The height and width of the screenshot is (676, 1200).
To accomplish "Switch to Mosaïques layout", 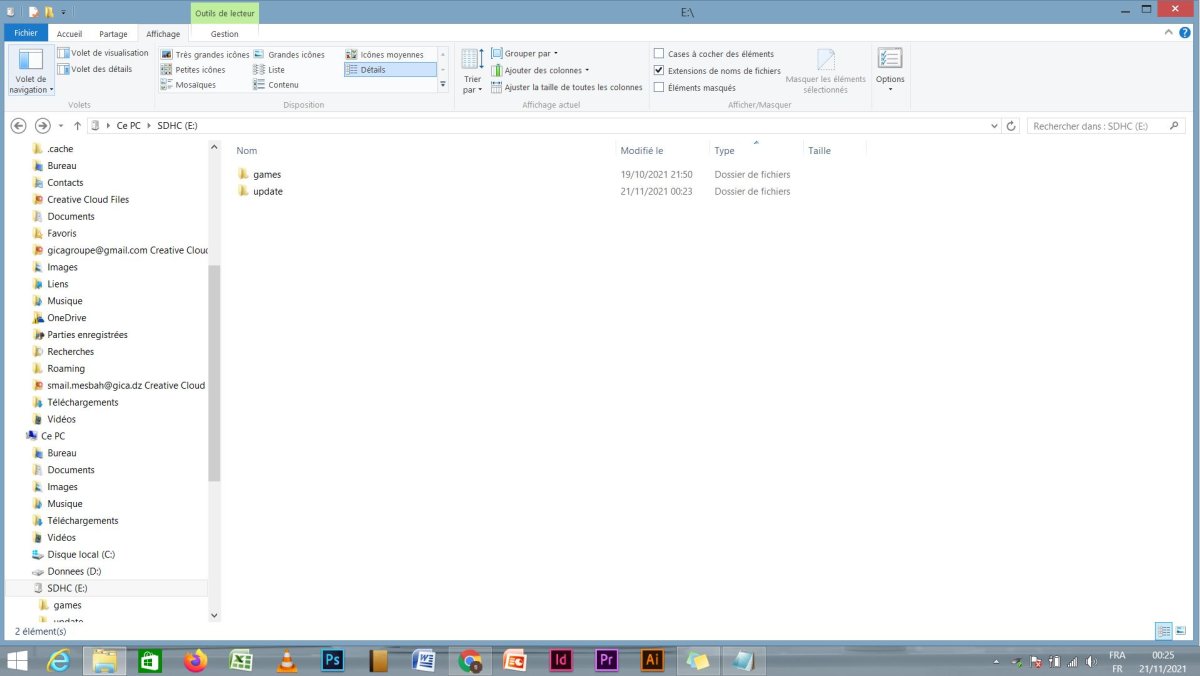I will 188,85.
